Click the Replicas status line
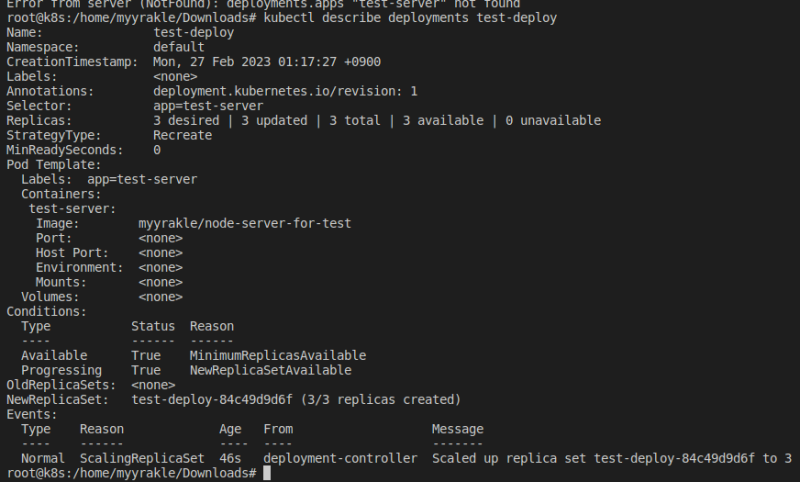Viewport: 800px width, 482px height. click(x=377, y=120)
